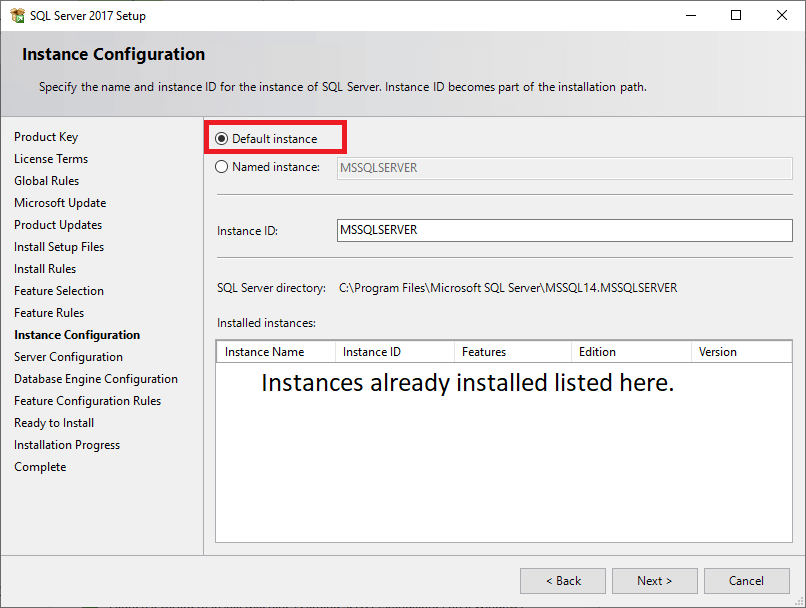Sort by Instance Name column header
The width and height of the screenshot is (806, 608).
pyautogui.click(x=276, y=352)
